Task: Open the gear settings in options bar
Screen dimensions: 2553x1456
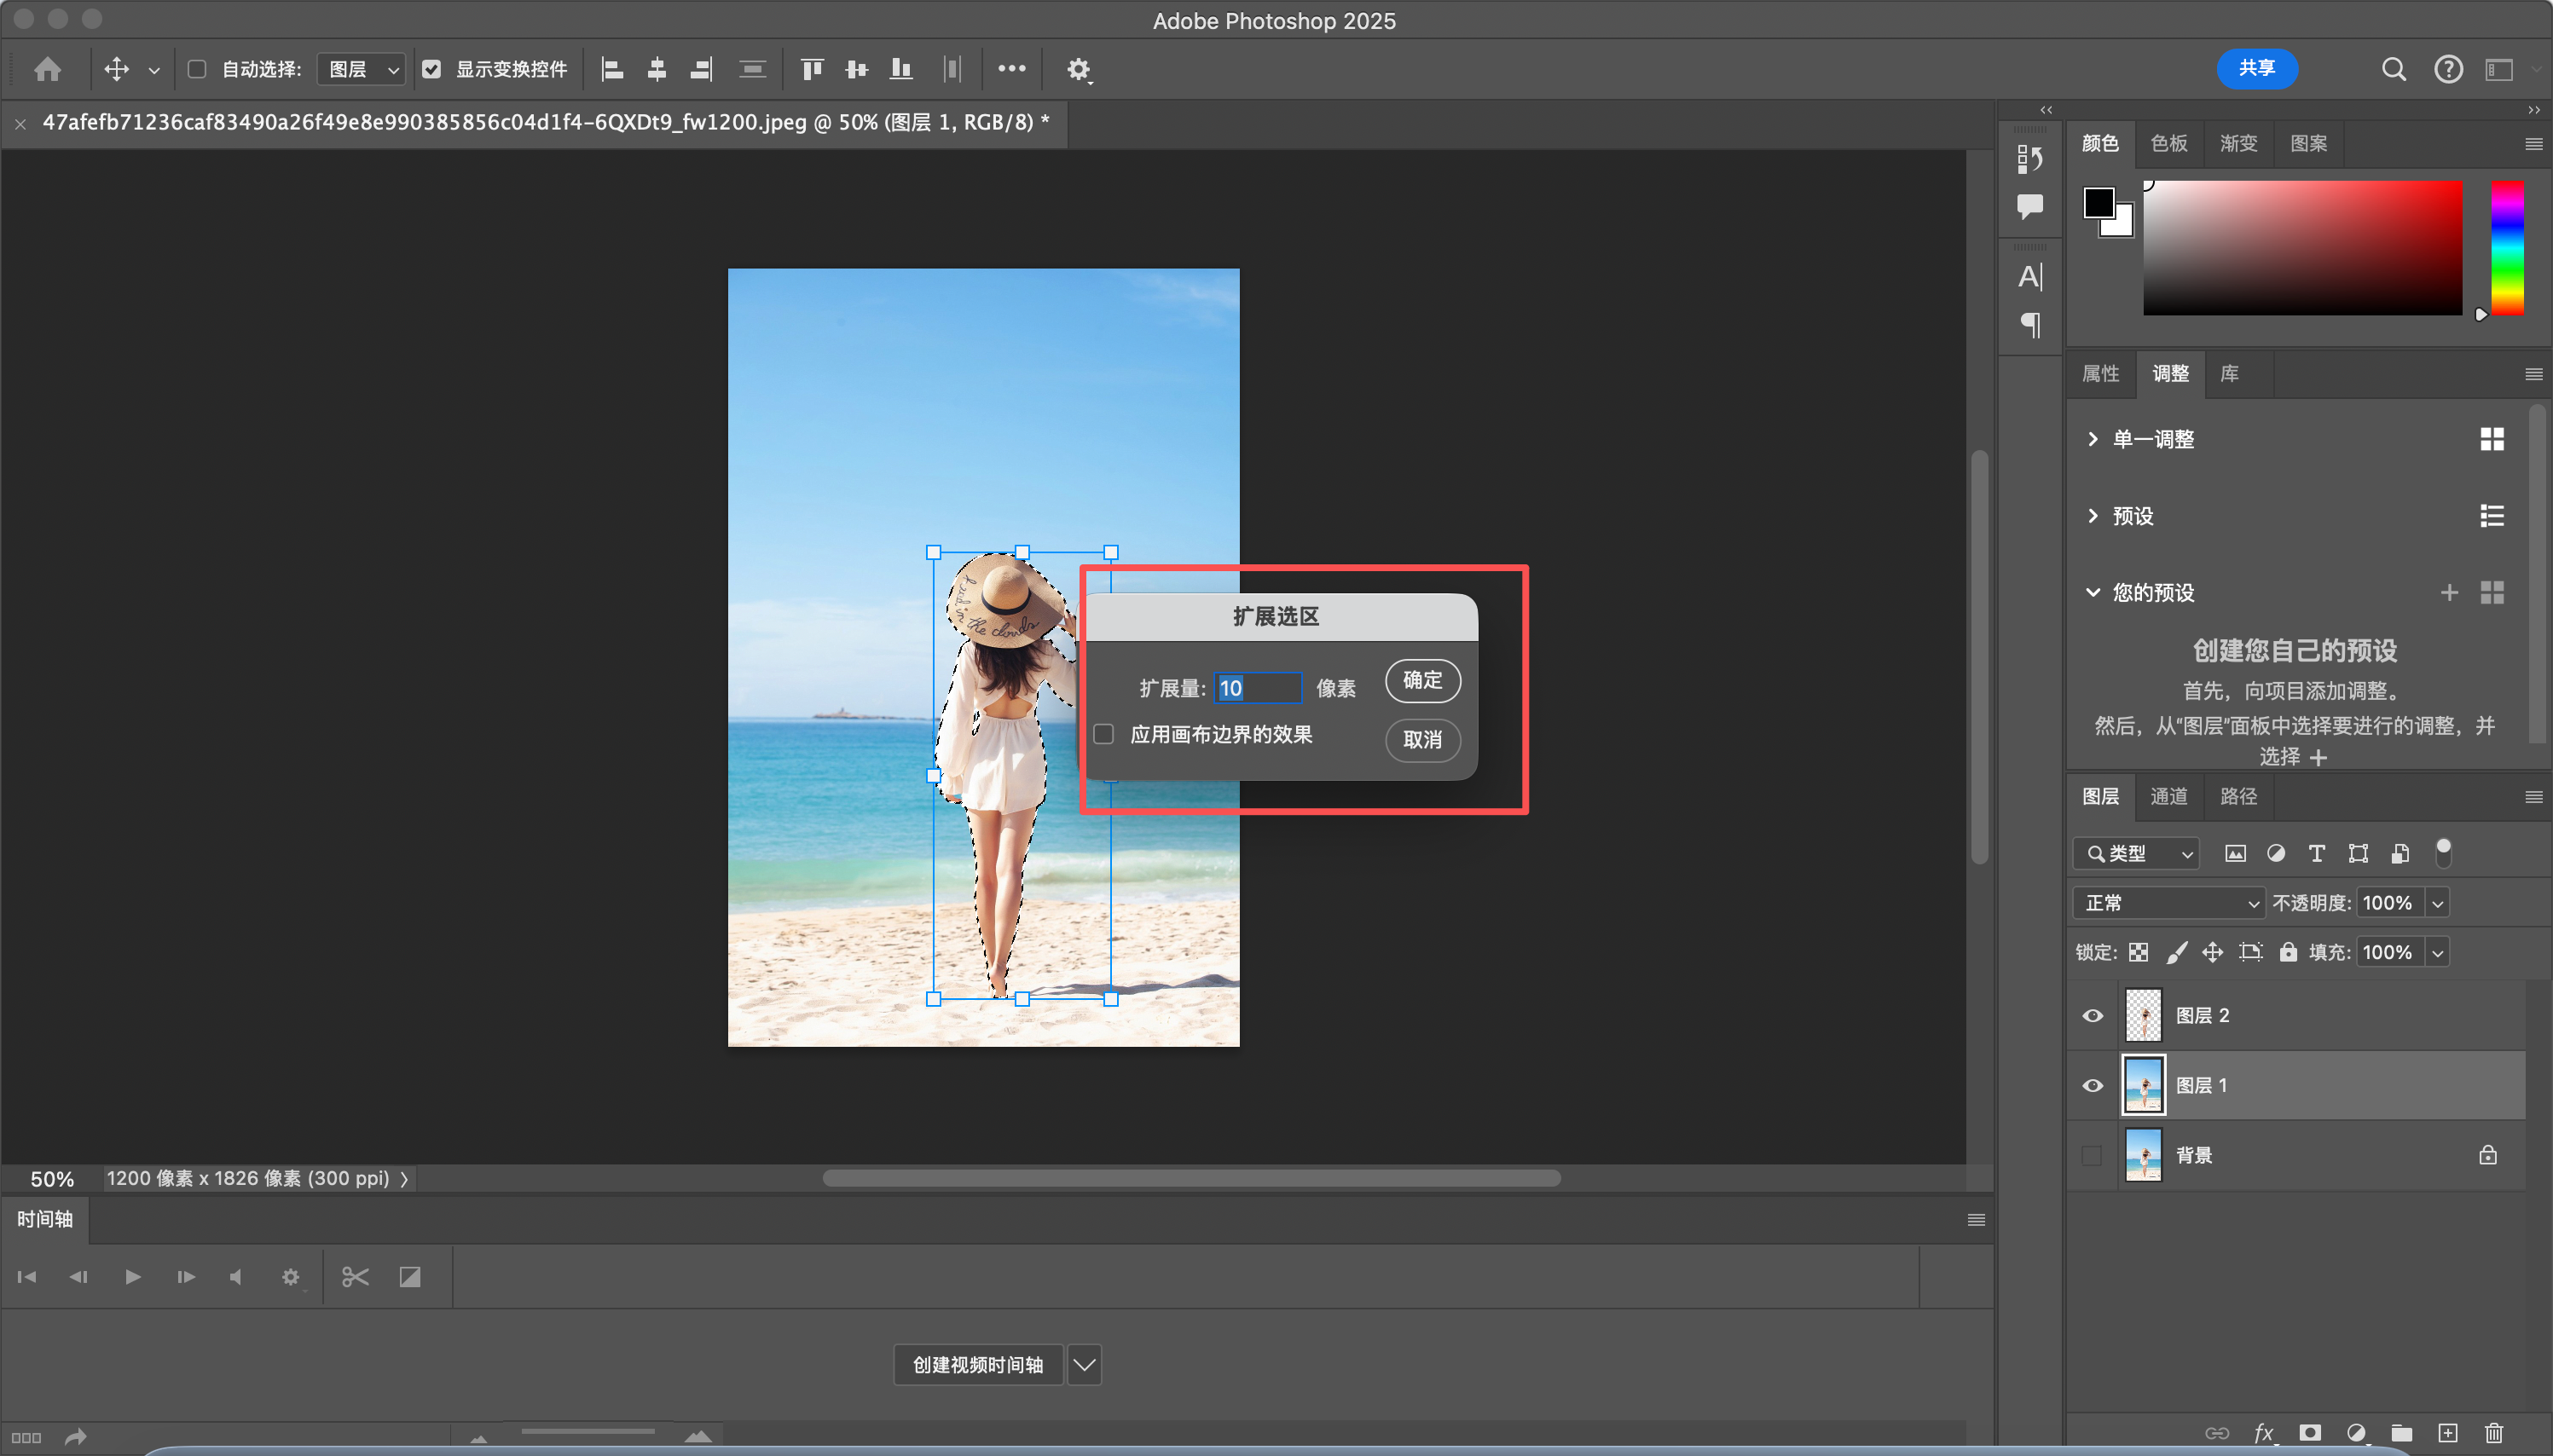Action: [x=1077, y=69]
